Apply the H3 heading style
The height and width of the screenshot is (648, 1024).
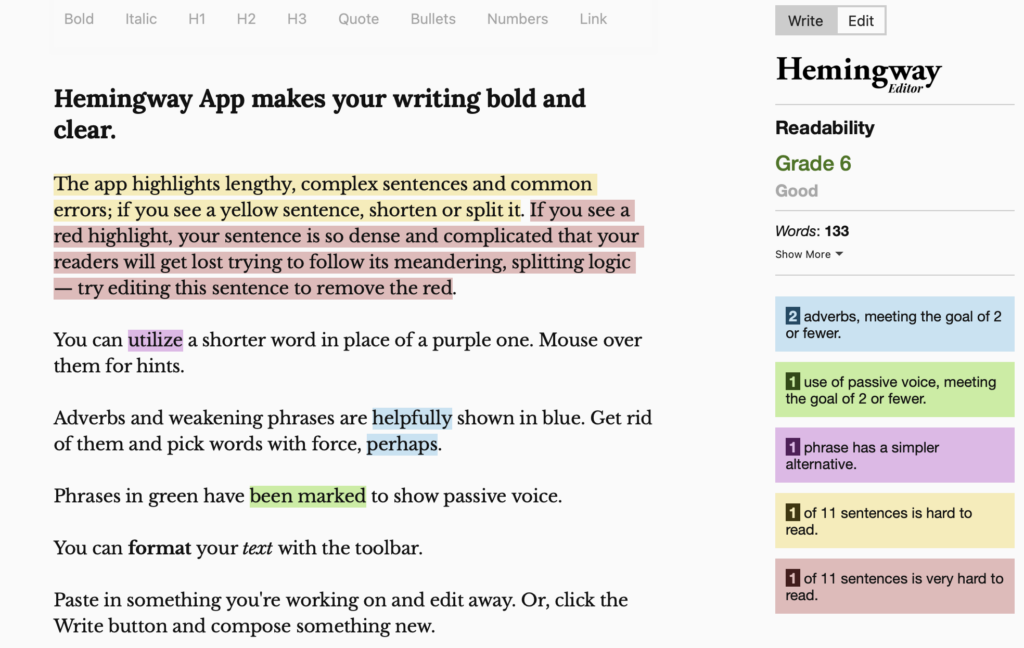(x=296, y=19)
